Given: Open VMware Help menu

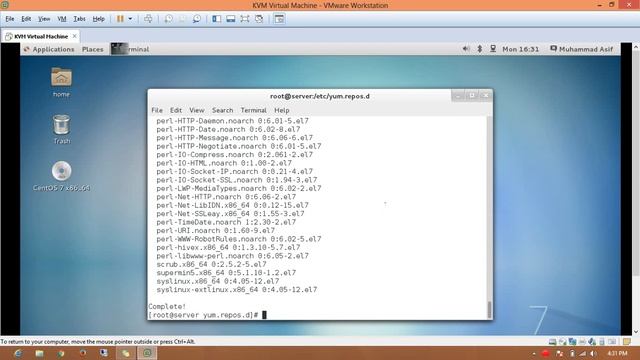Looking at the screenshot, I should (x=98, y=19).
